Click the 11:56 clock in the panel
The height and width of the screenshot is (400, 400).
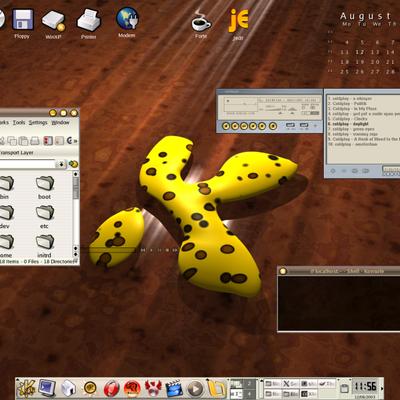click(x=365, y=387)
